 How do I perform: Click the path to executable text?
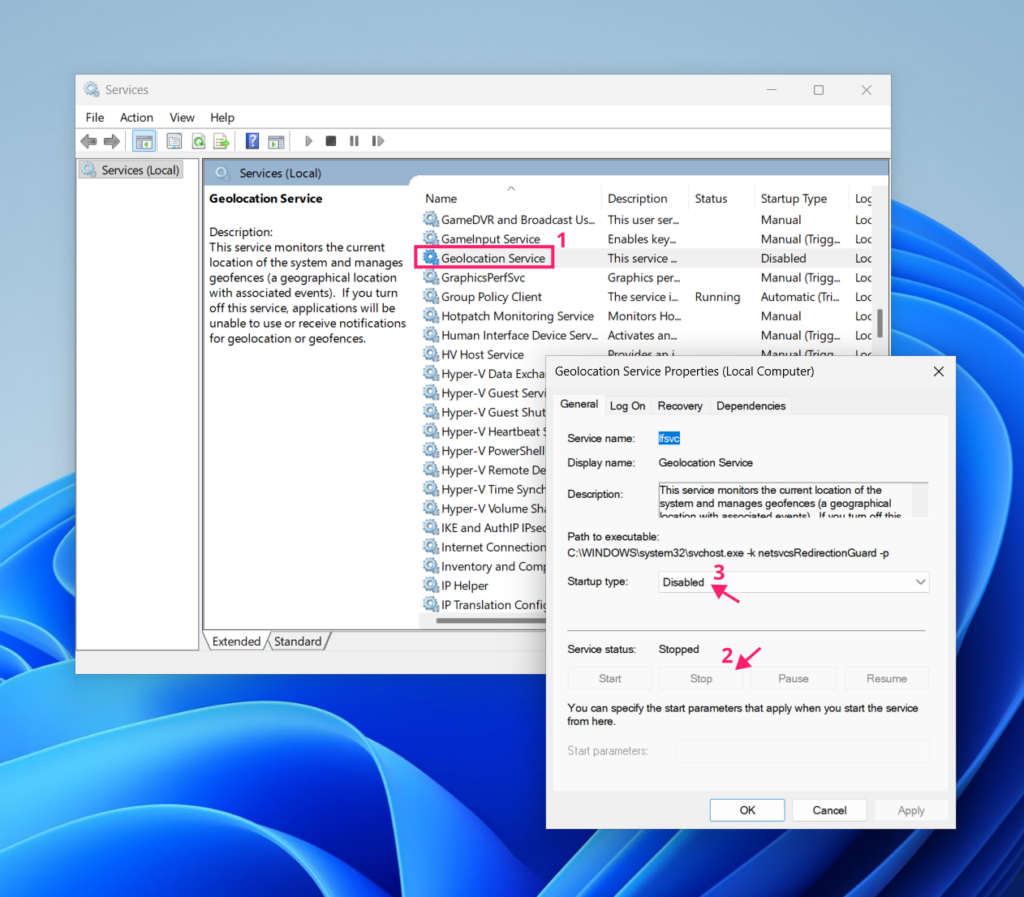pyautogui.click(x=728, y=553)
